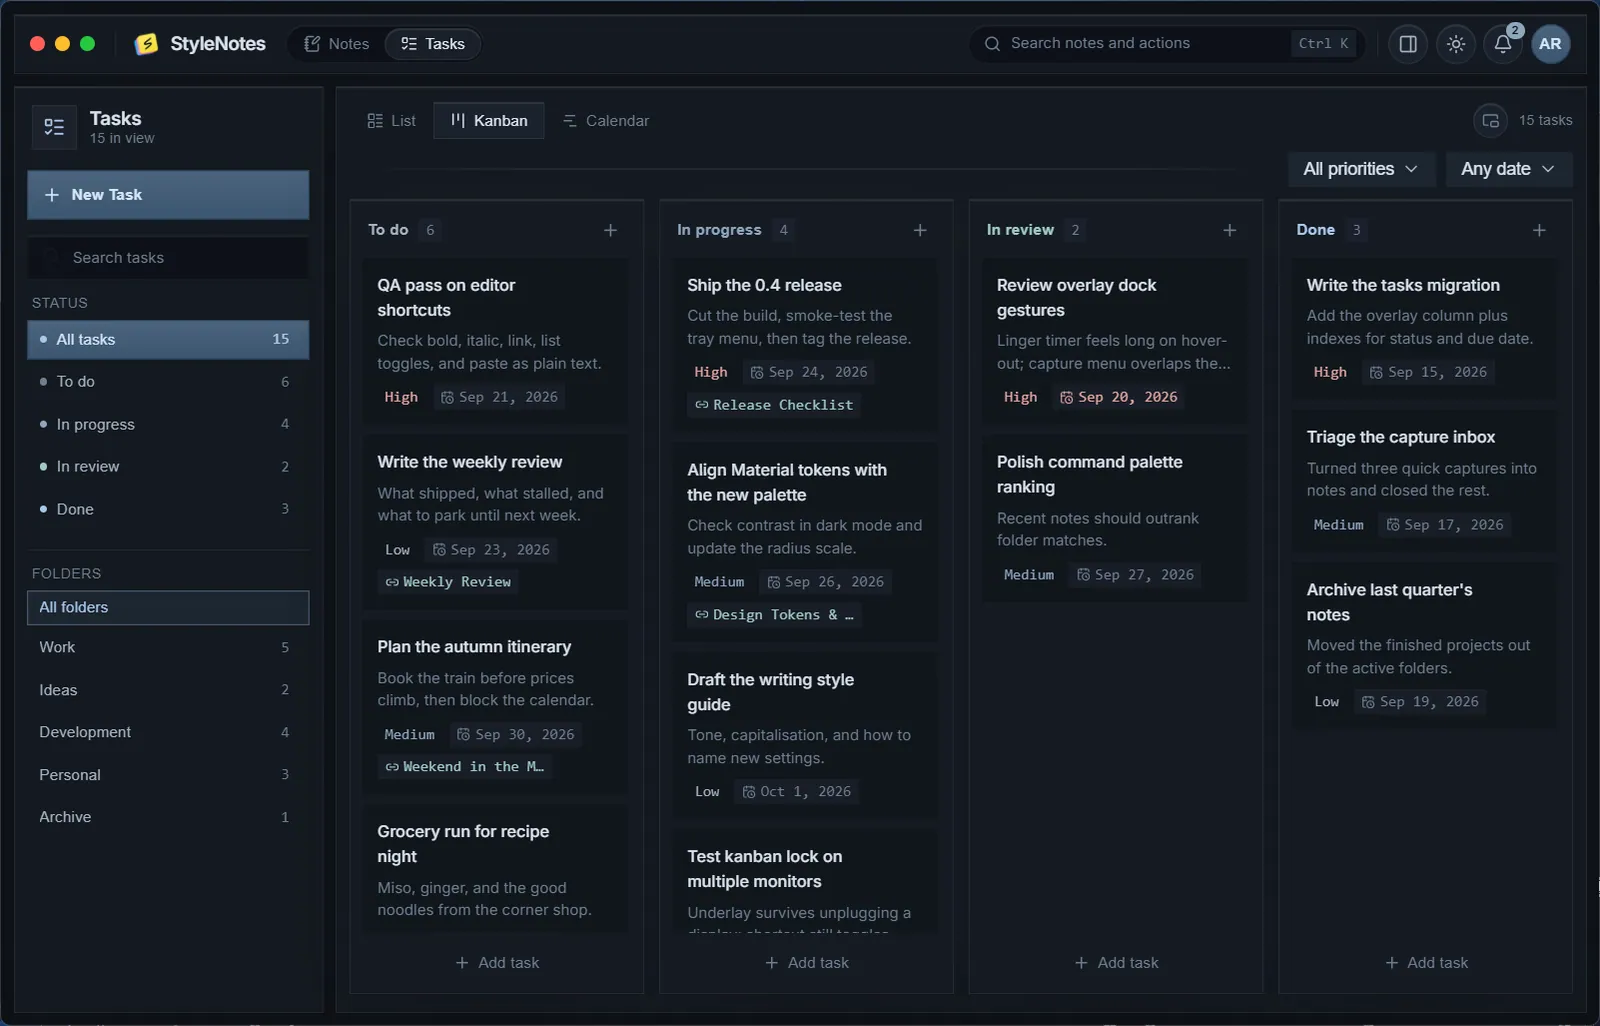This screenshot has height=1026, width=1600.
Task: Select the Development folder
Action: point(168,732)
